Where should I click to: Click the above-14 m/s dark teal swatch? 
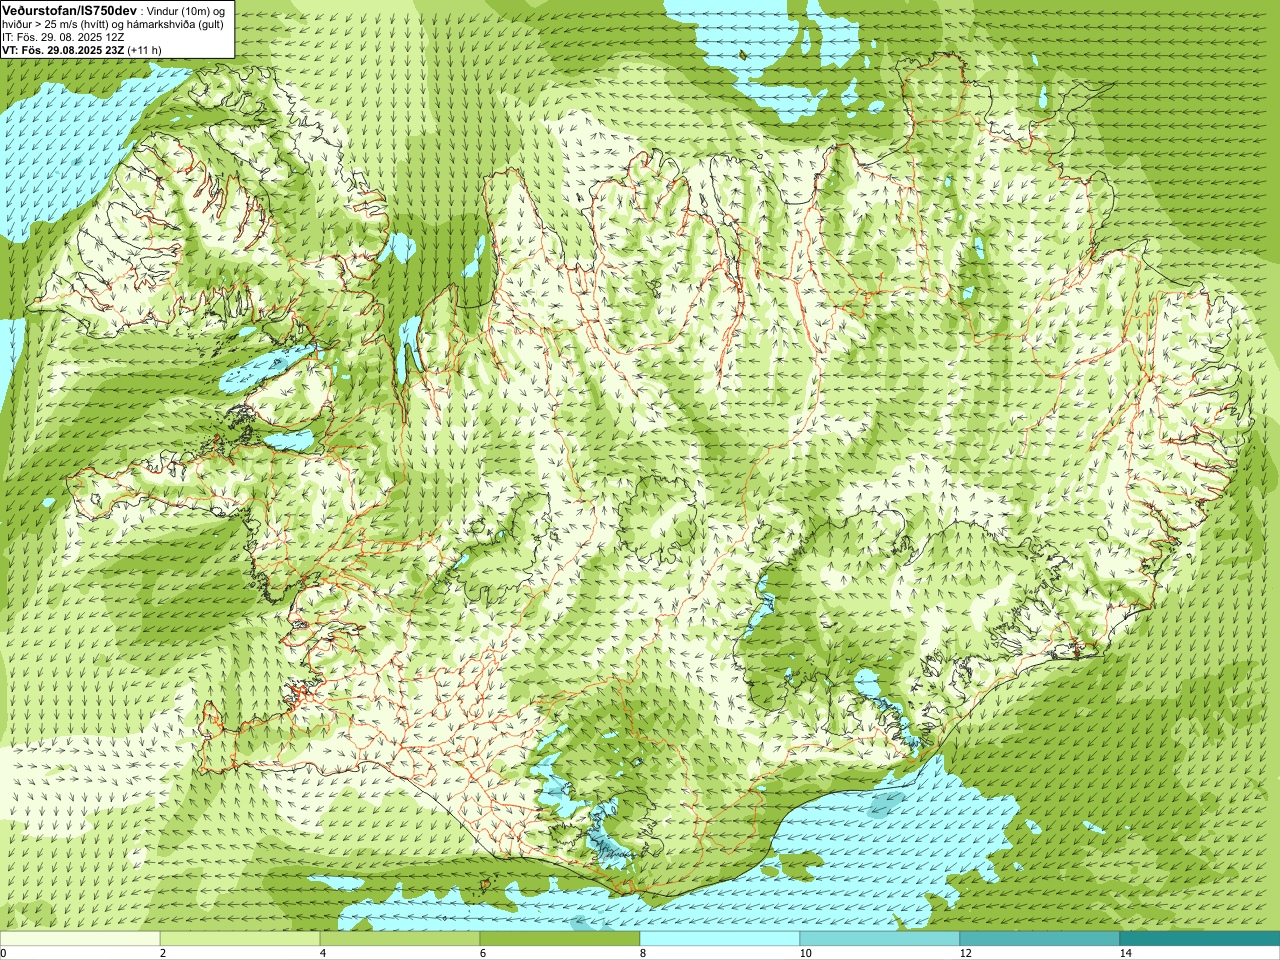[x=1200, y=939]
